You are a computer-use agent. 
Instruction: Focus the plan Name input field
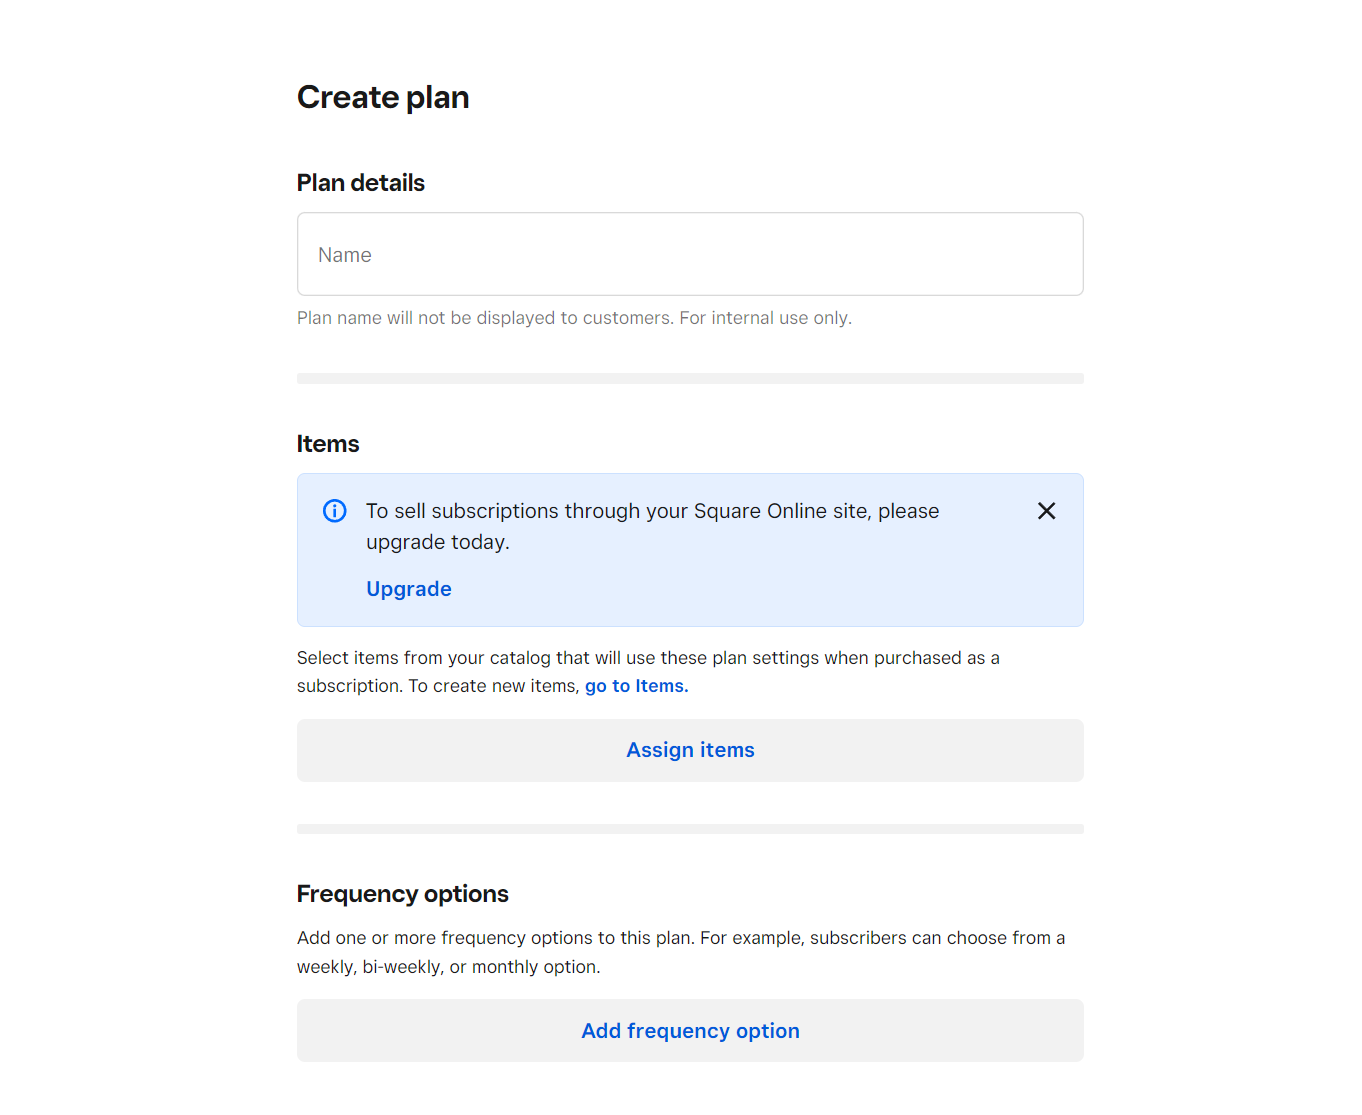690,254
